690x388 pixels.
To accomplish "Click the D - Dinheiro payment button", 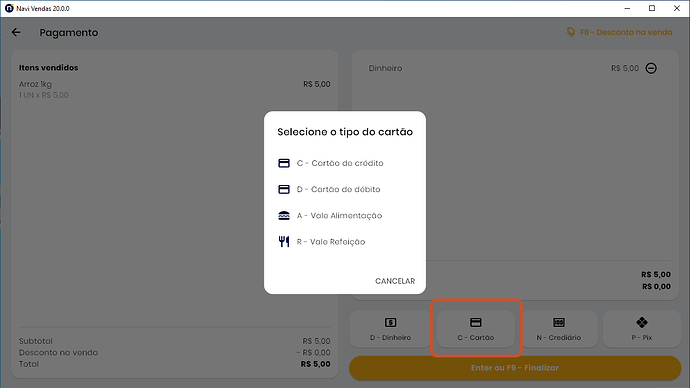I will 390,329.
